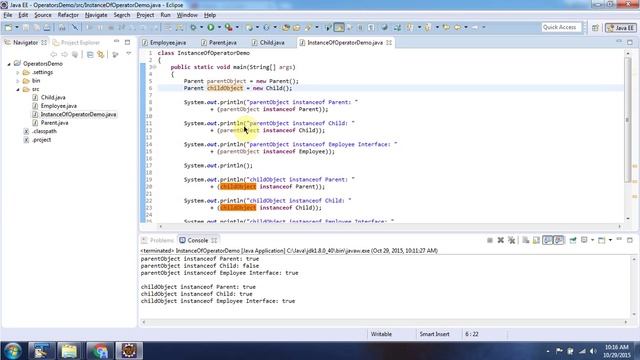Viewport: 640px width, 360px height.
Task: Click the Console horizontal scrollbar
Action: click(384, 322)
